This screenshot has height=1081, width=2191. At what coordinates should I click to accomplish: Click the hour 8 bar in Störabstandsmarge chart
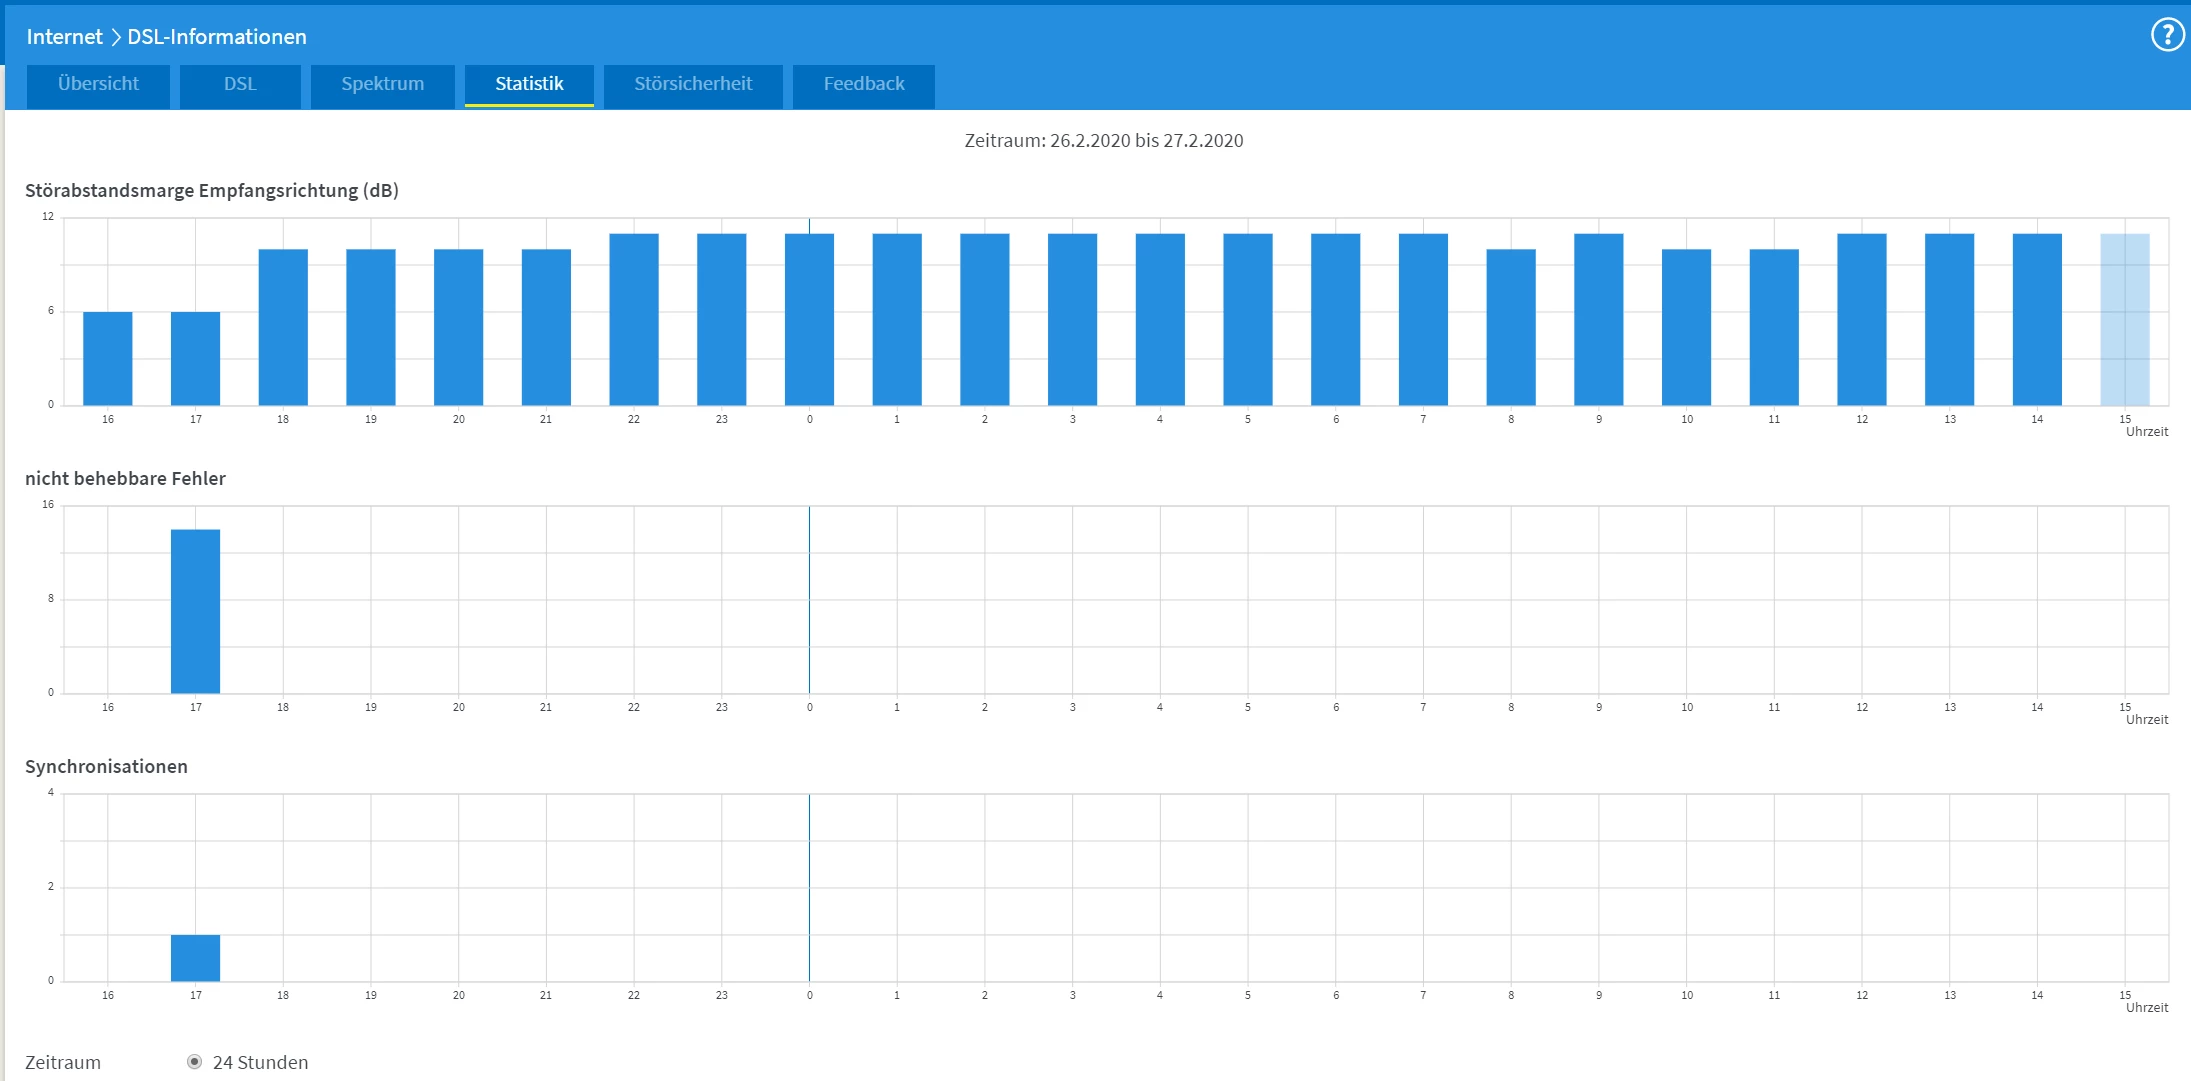1511,327
